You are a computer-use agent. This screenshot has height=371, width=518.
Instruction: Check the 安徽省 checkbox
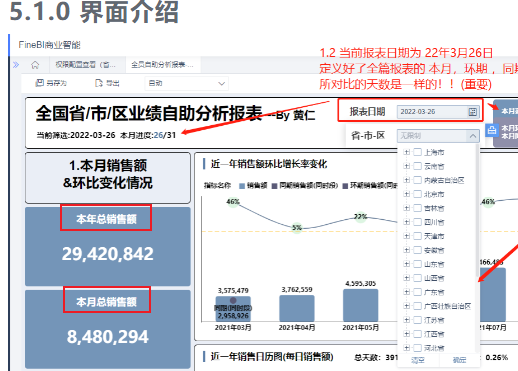tap(417, 250)
